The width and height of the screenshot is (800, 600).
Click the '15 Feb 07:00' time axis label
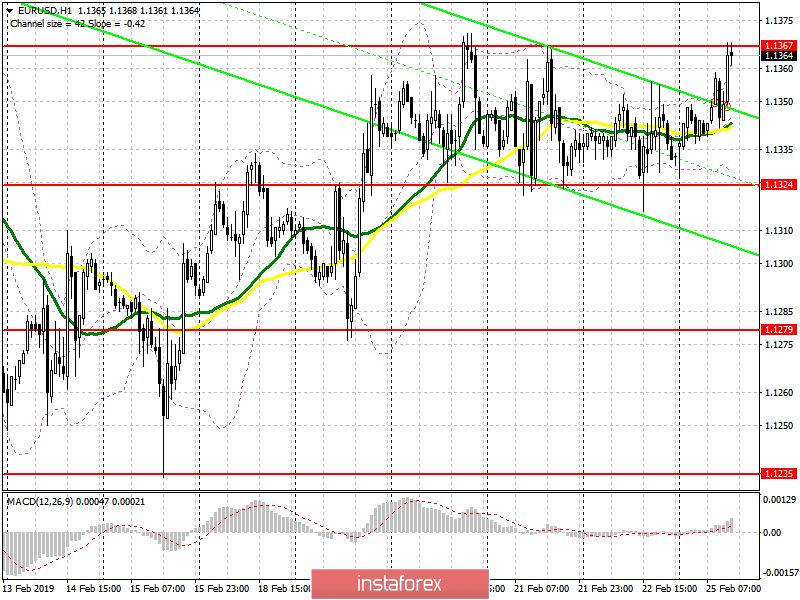point(158,588)
